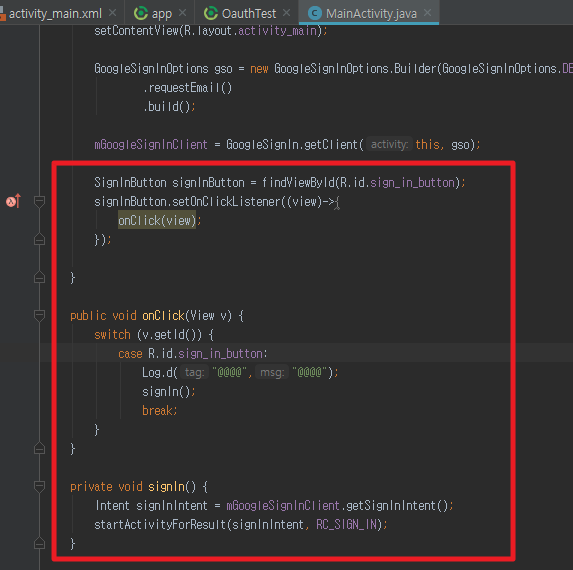The width and height of the screenshot is (573, 570).
Task: Click the Android icon on OauthTest tab
Action: (x=211, y=14)
